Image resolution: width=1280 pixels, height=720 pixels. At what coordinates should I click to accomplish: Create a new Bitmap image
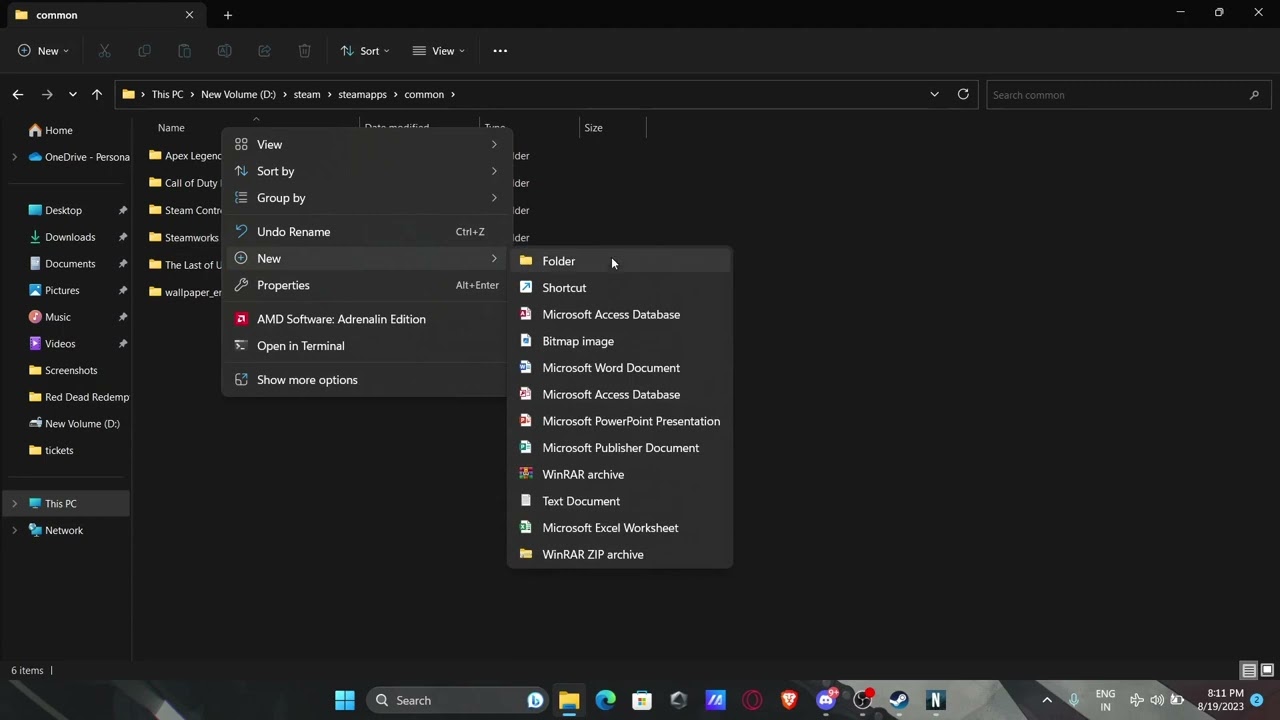tap(620, 341)
